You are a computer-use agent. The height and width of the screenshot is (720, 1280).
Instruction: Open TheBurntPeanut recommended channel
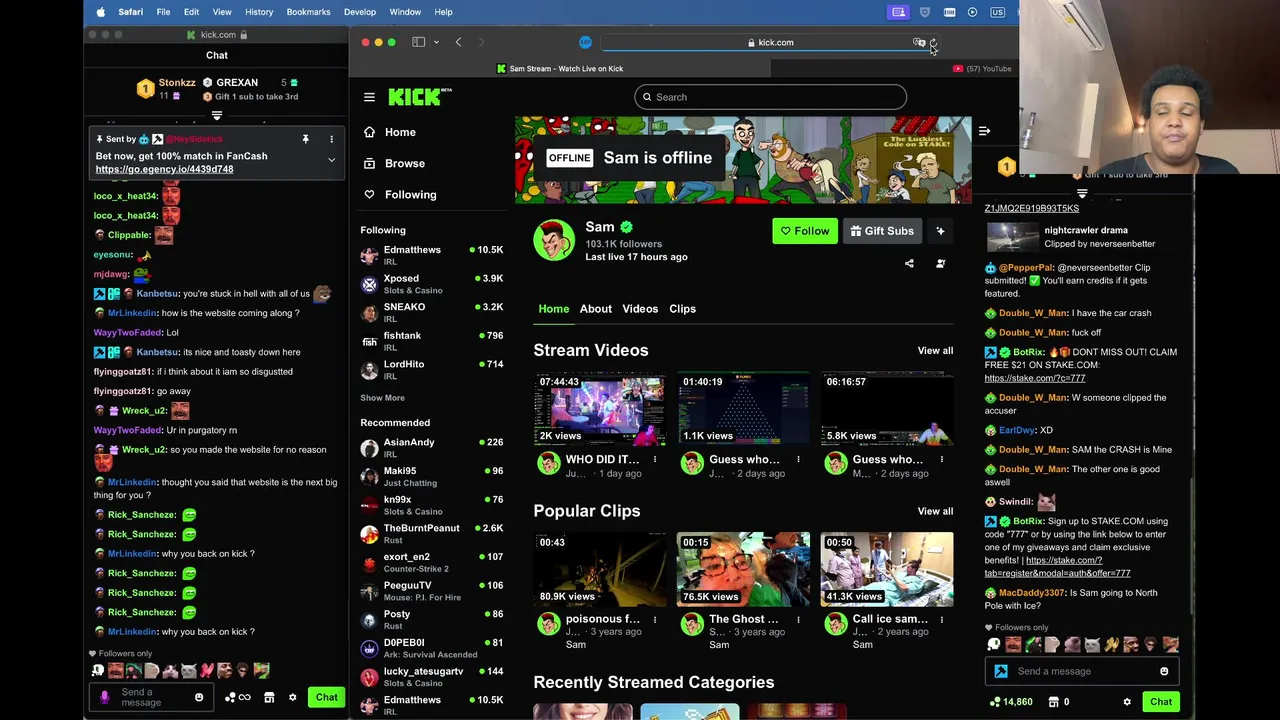pos(432,533)
